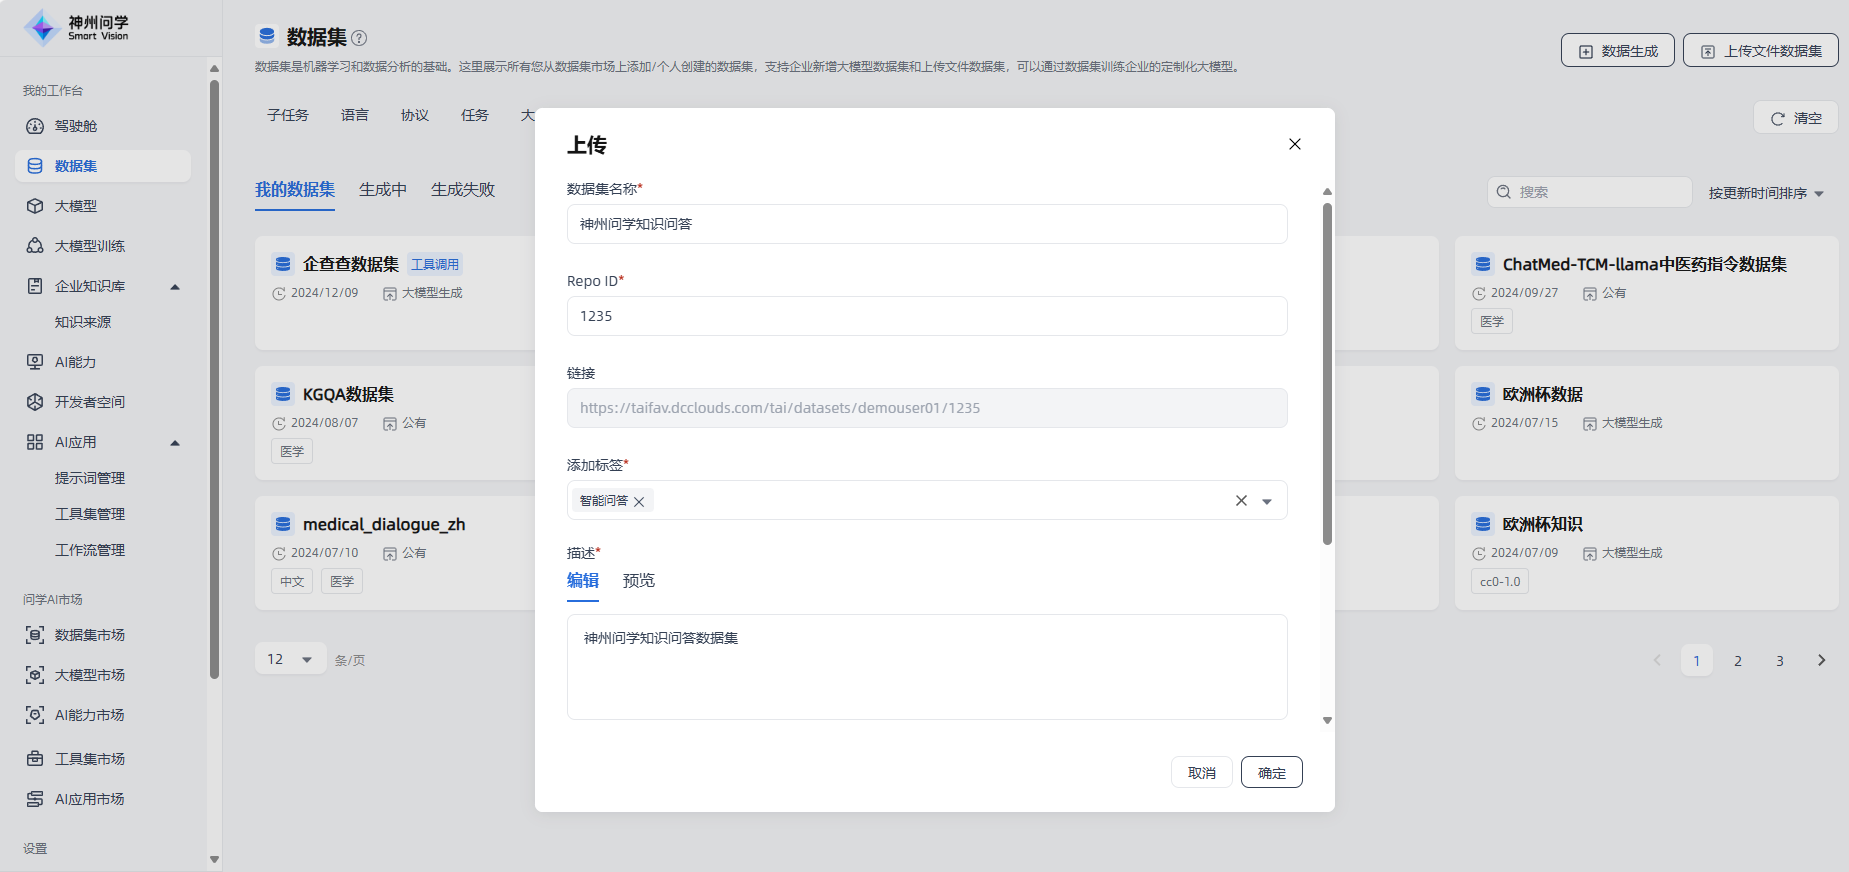Screen dimensions: 1849x872
Task: Click the 数据集市场 icon in sidebar
Action: (x=35, y=635)
